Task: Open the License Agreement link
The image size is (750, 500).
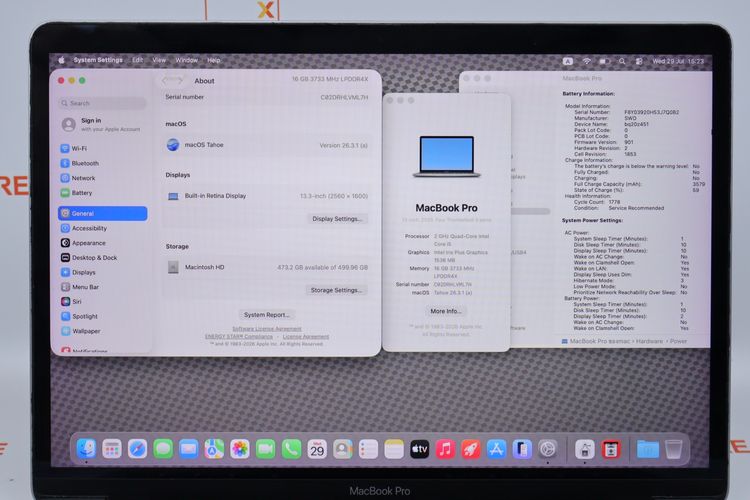Action: tap(306, 336)
